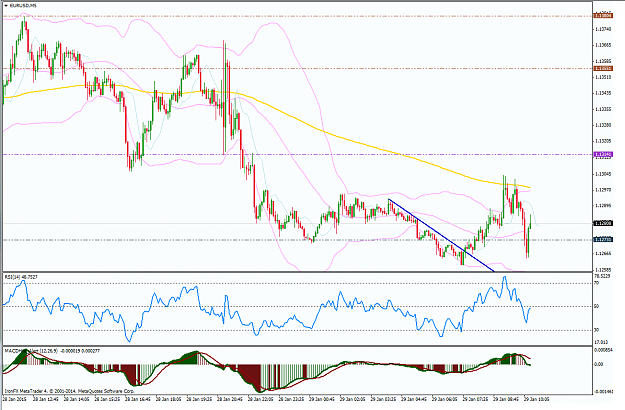The width and height of the screenshot is (625, 410).
Task: Click the topmost brown price tag on the axis
Action: tap(603, 16)
